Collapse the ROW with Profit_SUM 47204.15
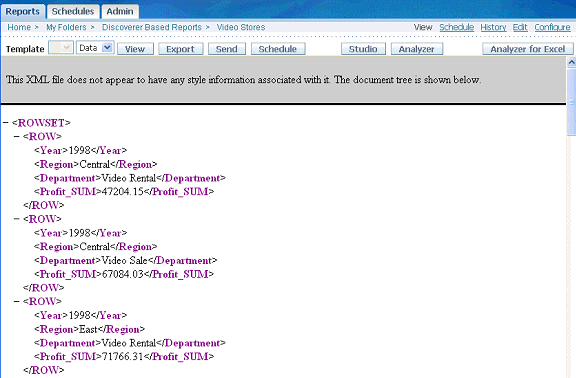The width and height of the screenshot is (576, 378). click(17, 136)
